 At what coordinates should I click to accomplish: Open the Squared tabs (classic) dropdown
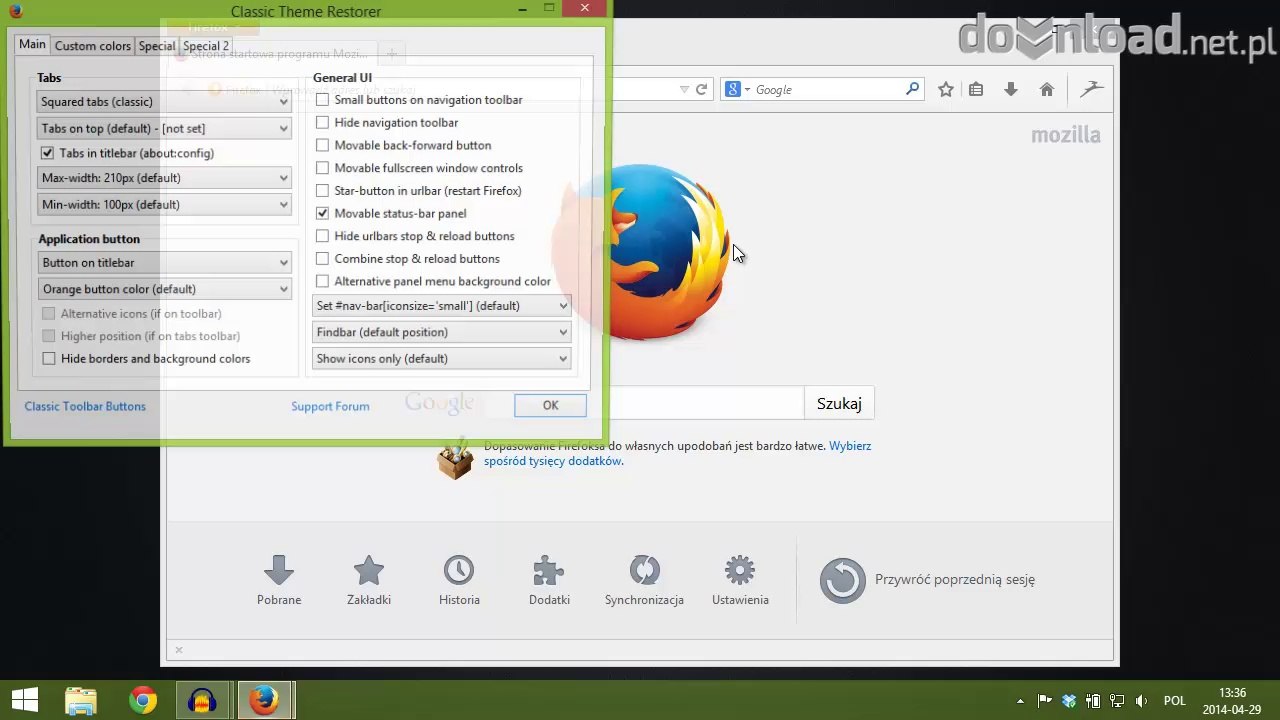[164, 102]
